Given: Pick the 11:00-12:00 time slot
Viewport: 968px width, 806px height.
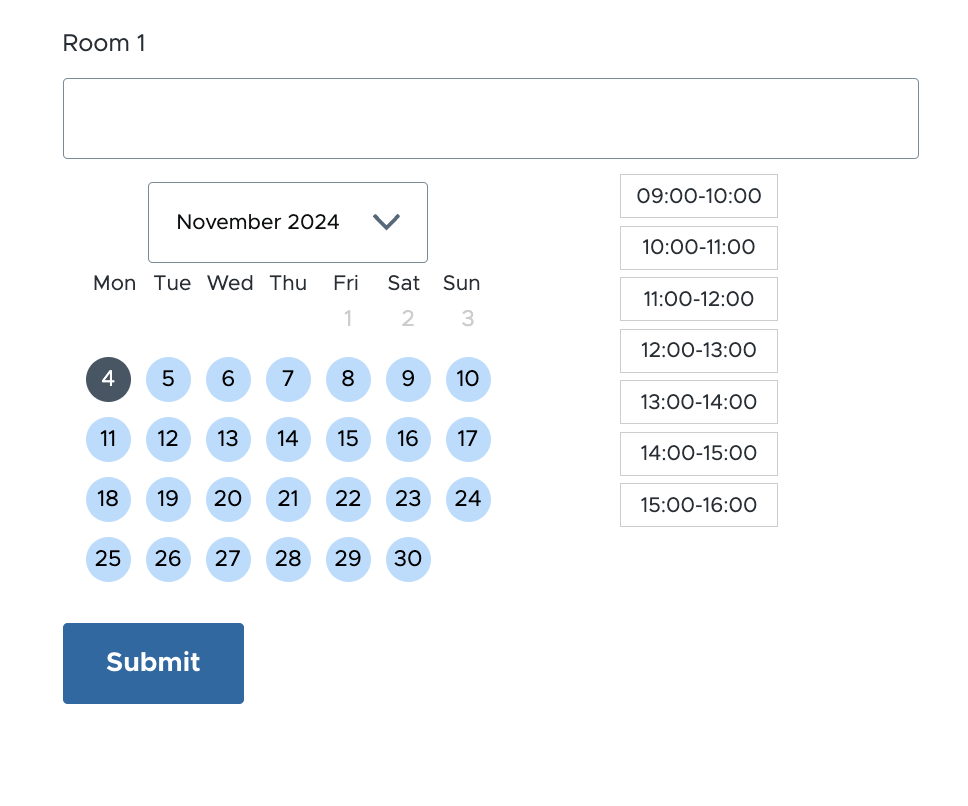Looking at the screenshot, I should tap(698, 298).
